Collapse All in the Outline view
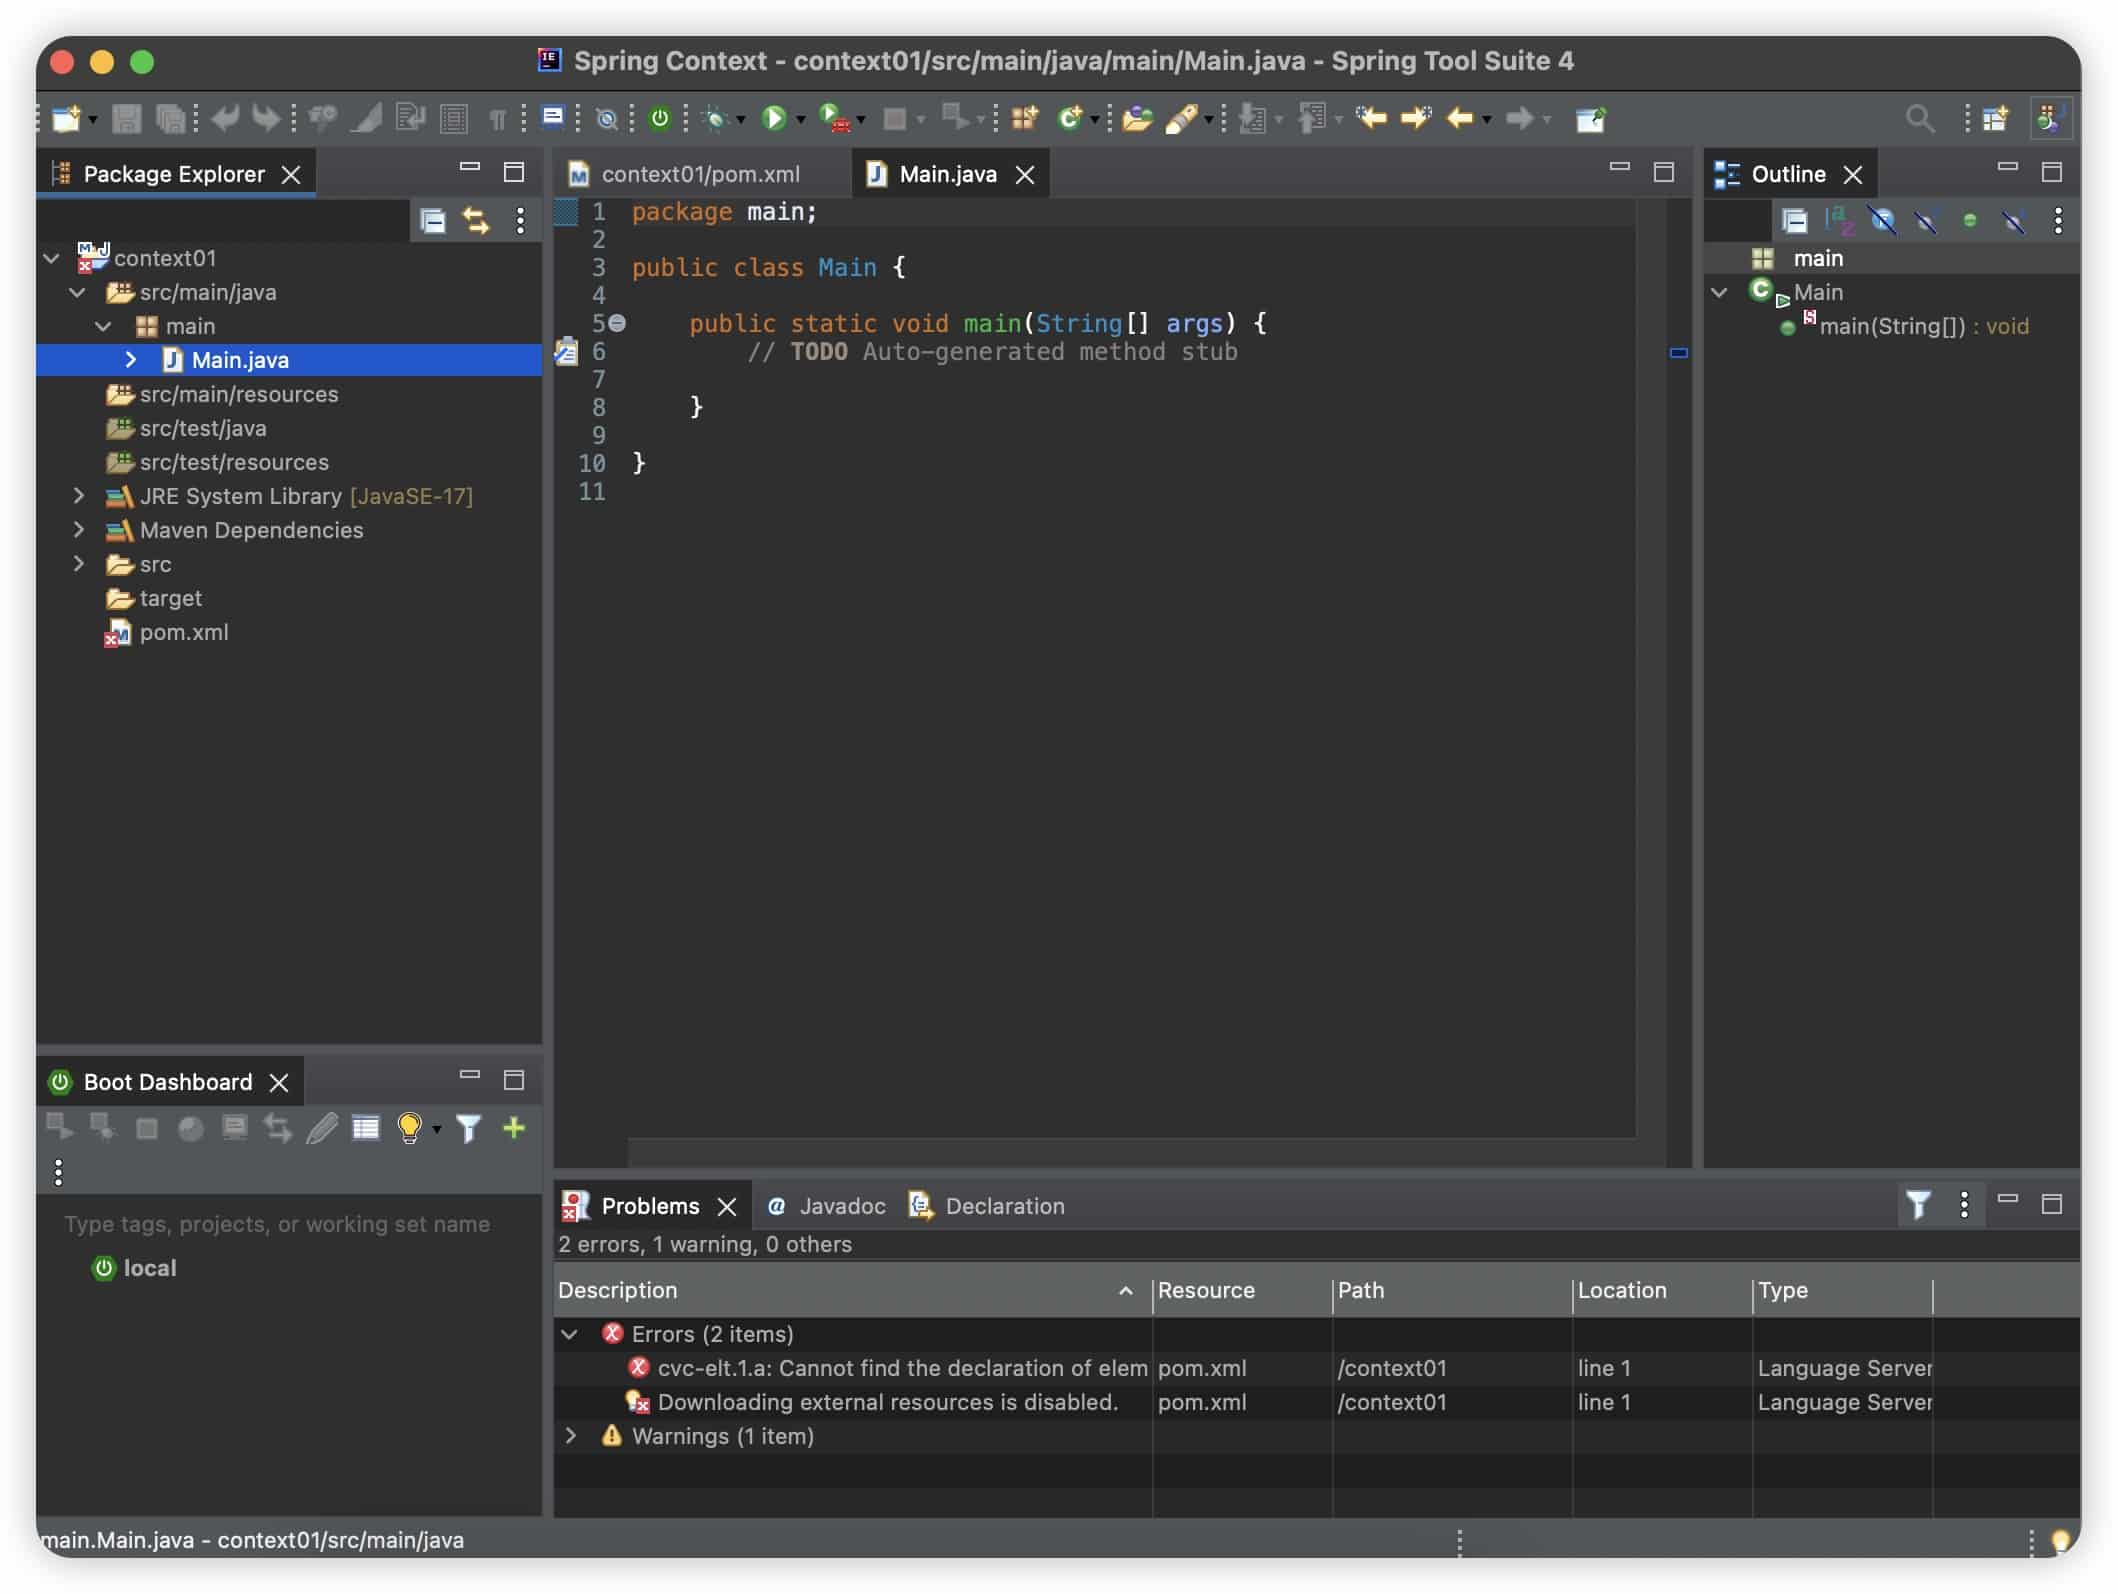 (x=1795, y=220)
